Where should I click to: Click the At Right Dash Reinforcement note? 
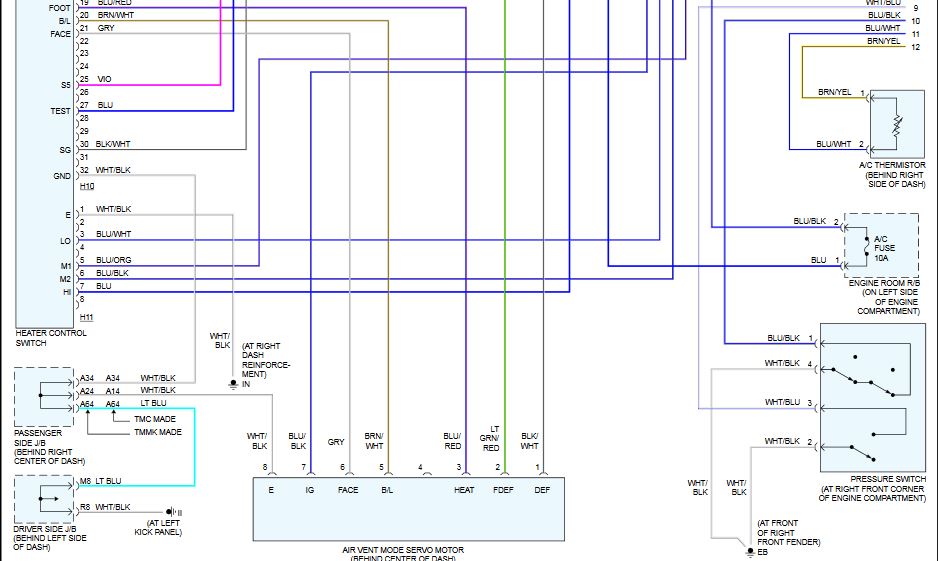coord(266,360)
